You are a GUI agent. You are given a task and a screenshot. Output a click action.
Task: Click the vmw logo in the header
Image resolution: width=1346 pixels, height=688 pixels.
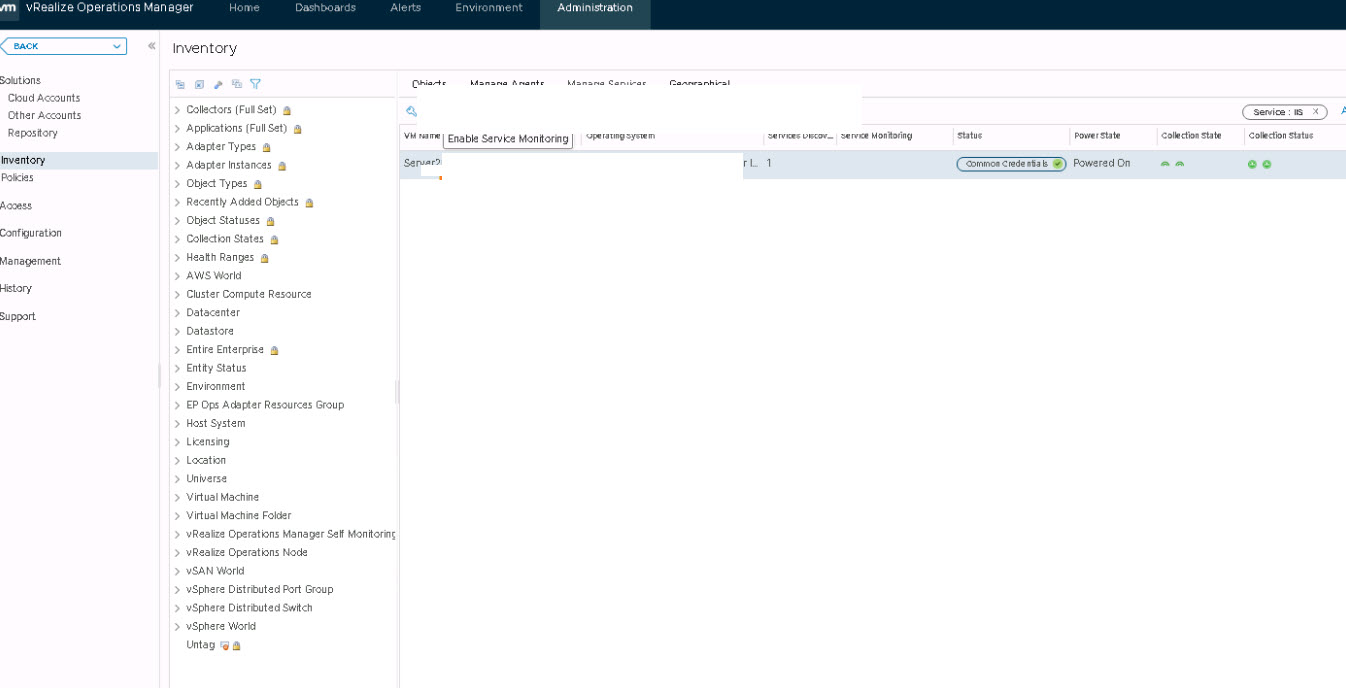coord(8,8)
